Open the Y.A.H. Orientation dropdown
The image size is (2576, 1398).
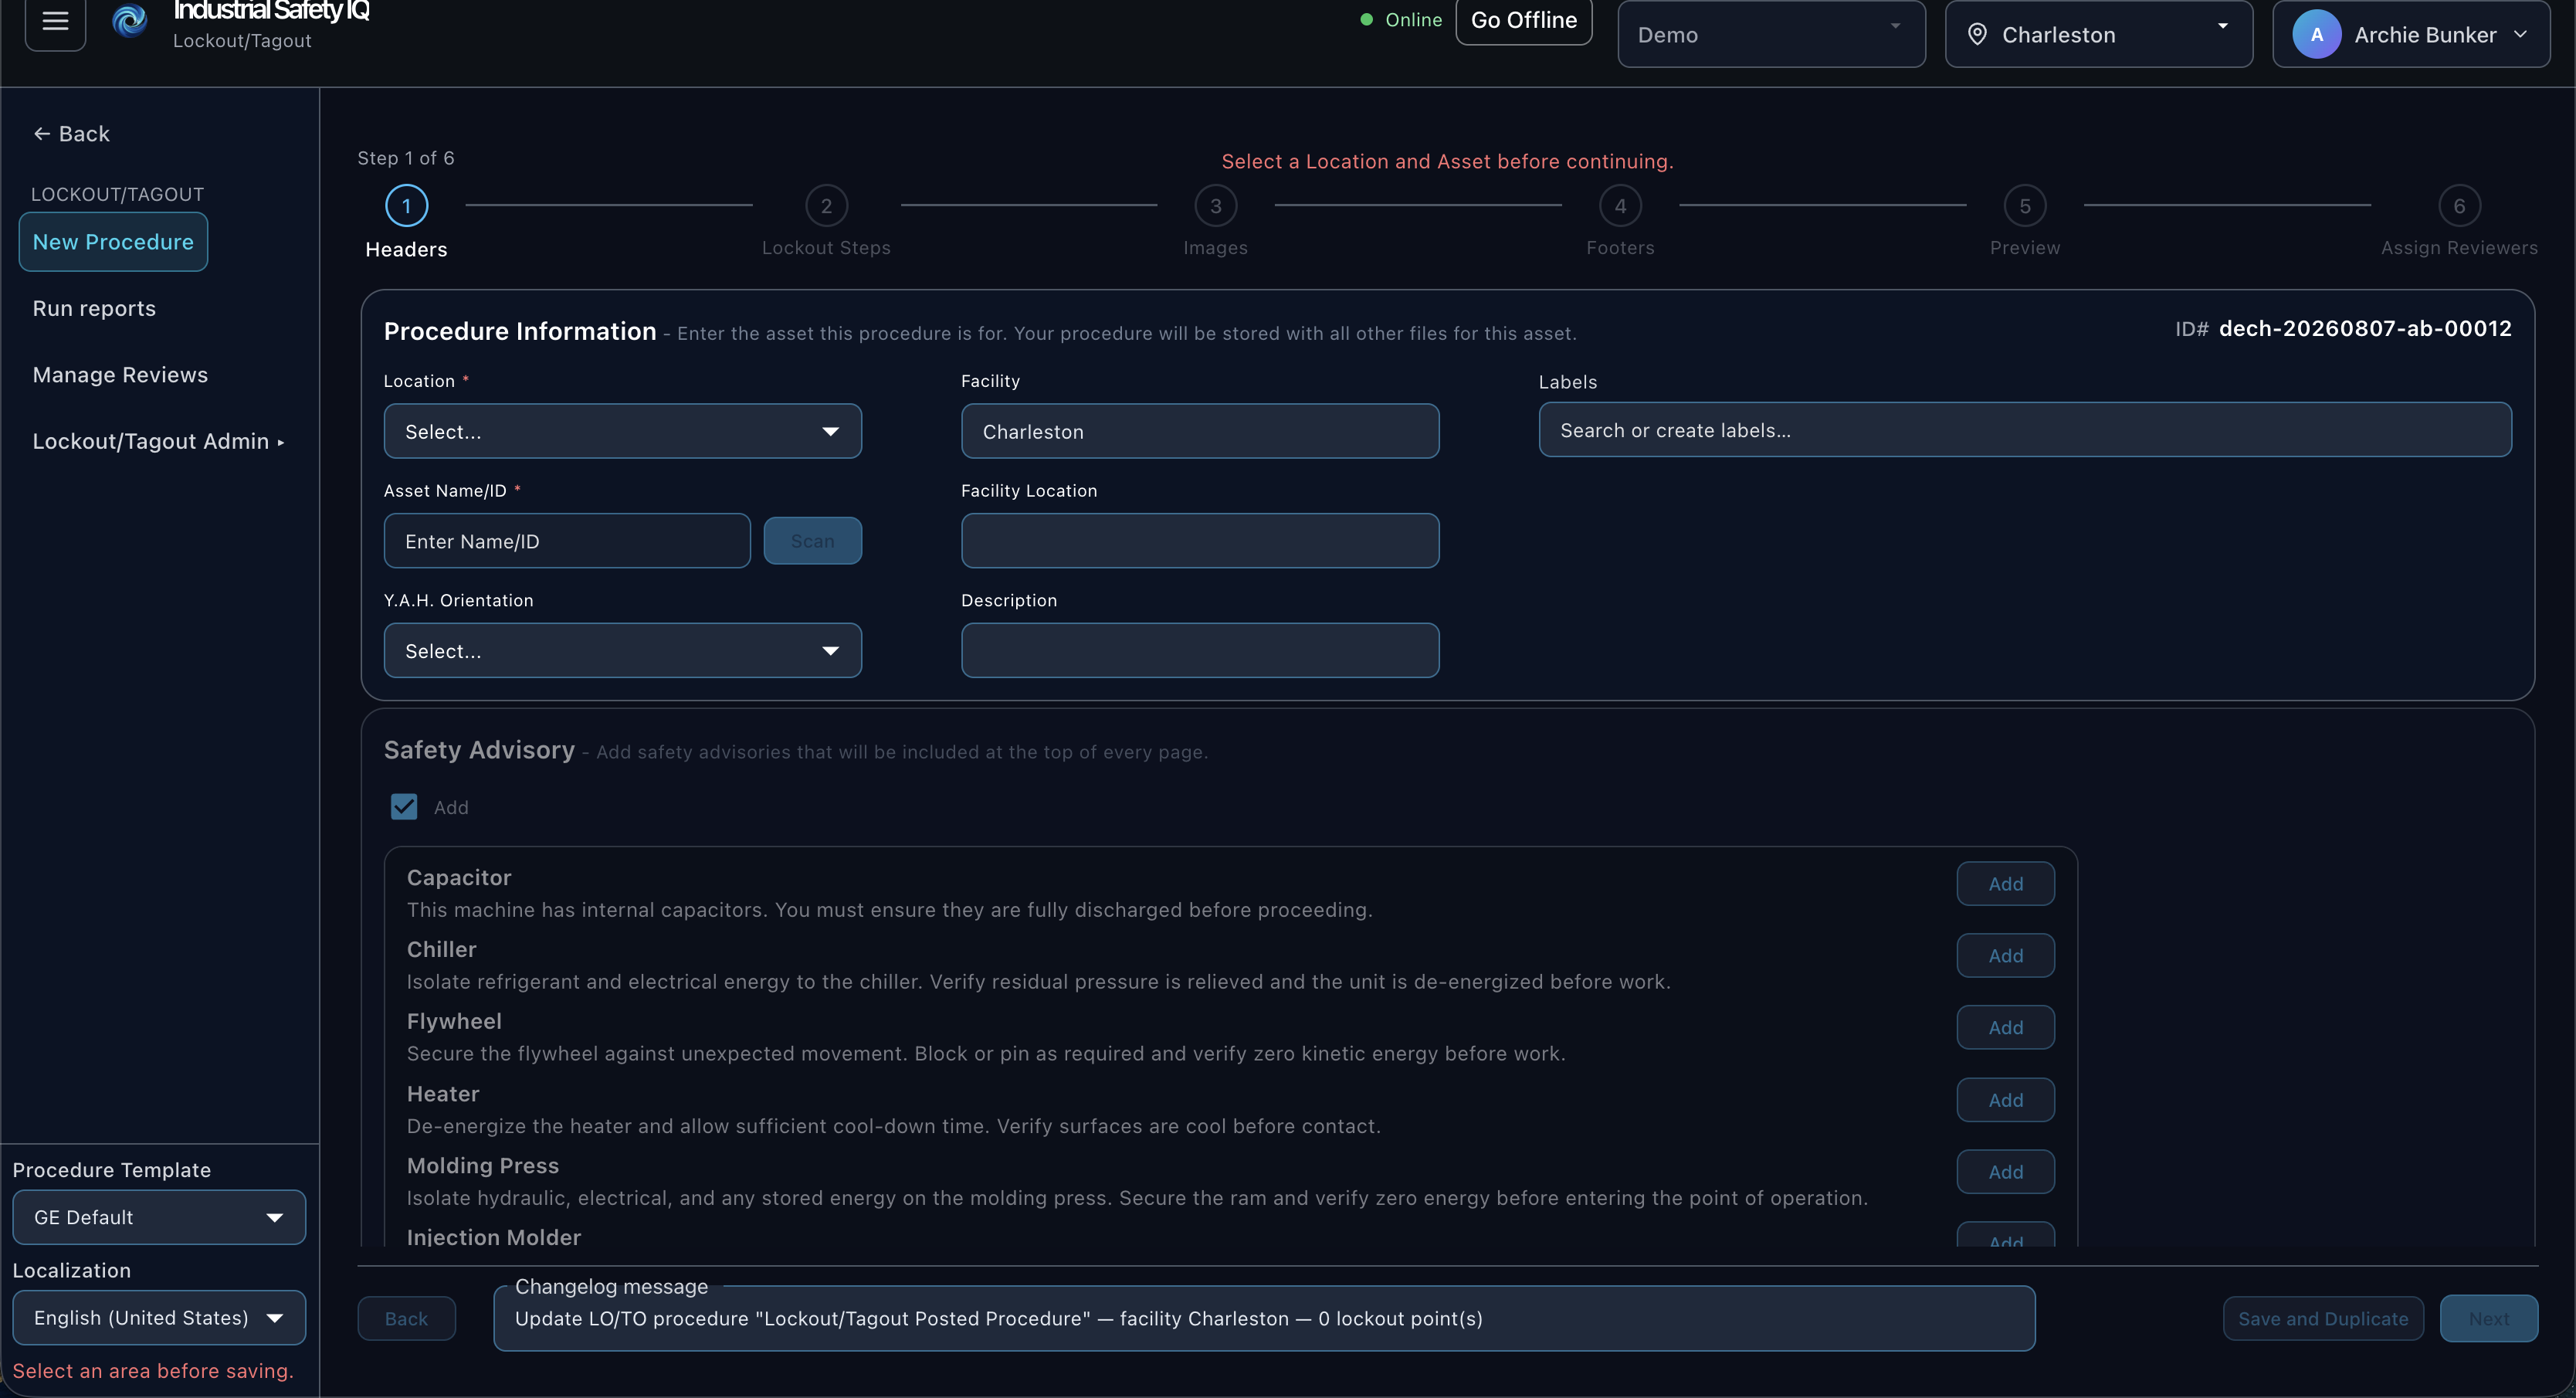point(622,651)
